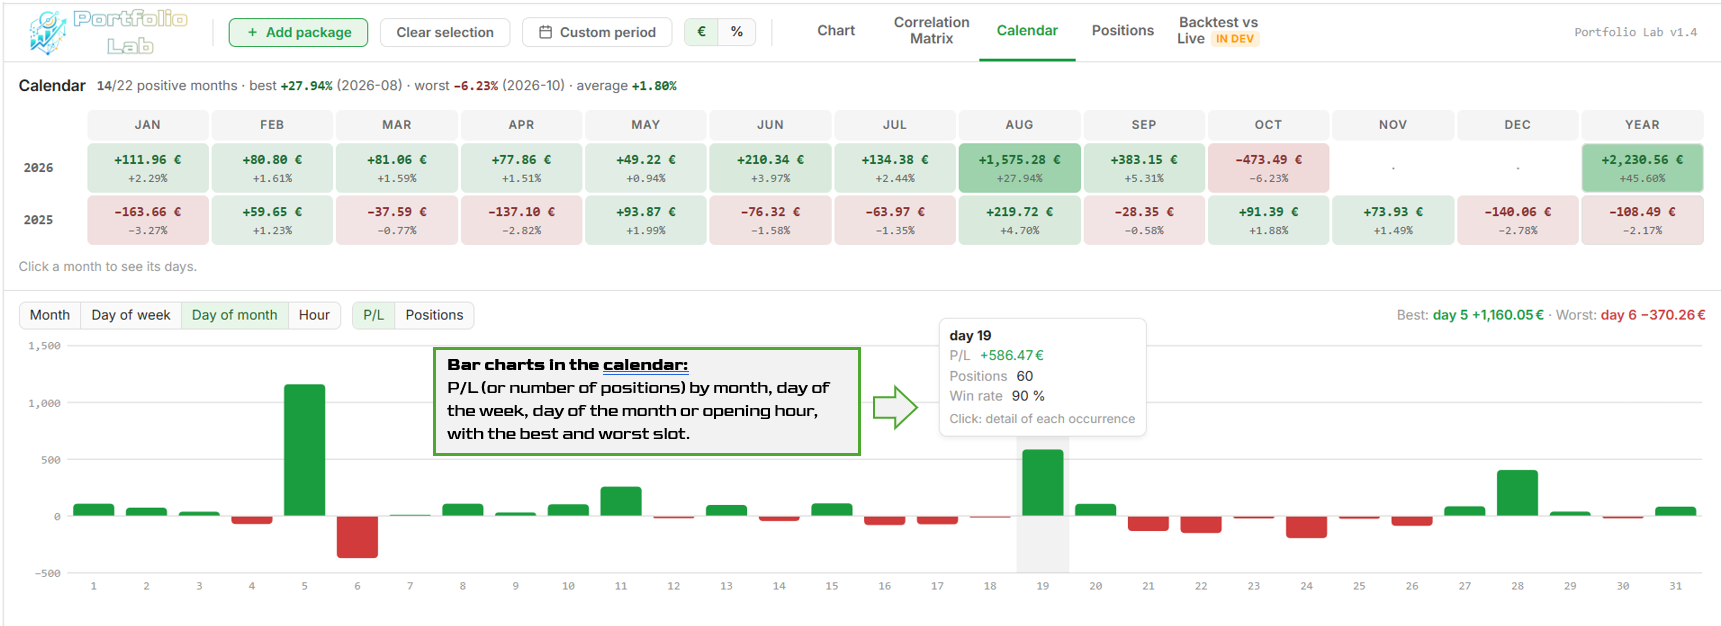
Task: Open January 2025 cell −163.66 €
Action: [x=148, y=220]
